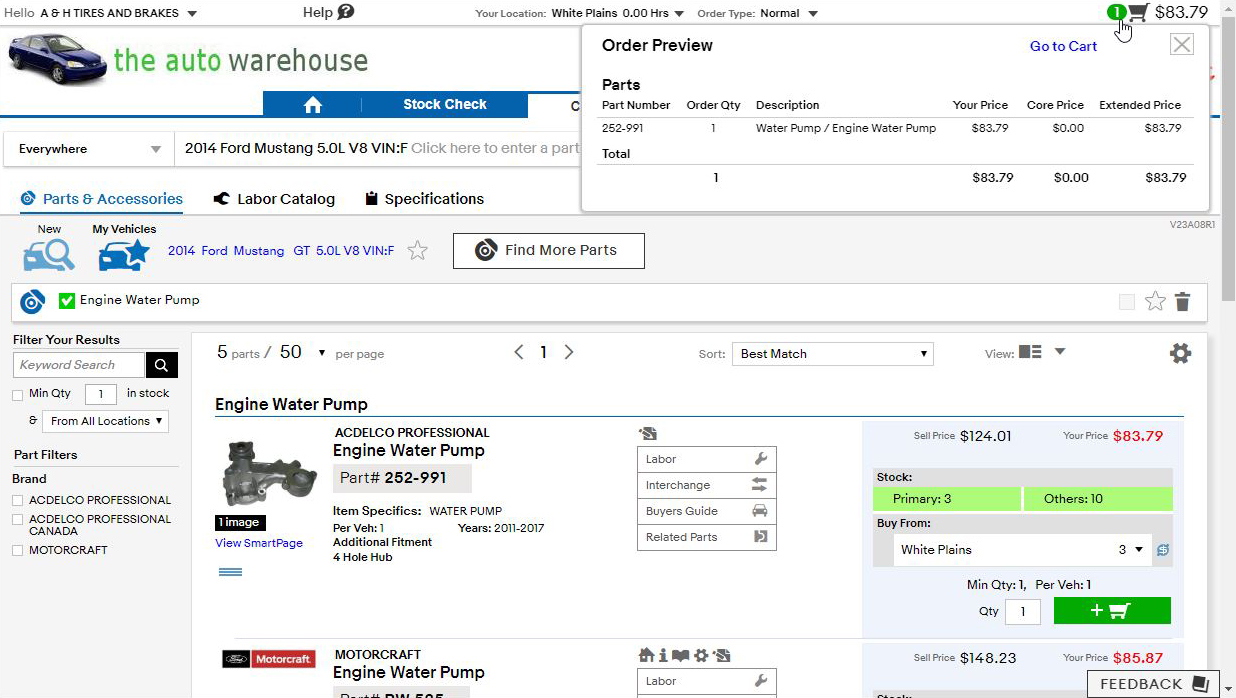This screenshot has height=698, width=1236.
Task: Open the Labor button for ACDelco pump
Action: [x=706, y=459]
